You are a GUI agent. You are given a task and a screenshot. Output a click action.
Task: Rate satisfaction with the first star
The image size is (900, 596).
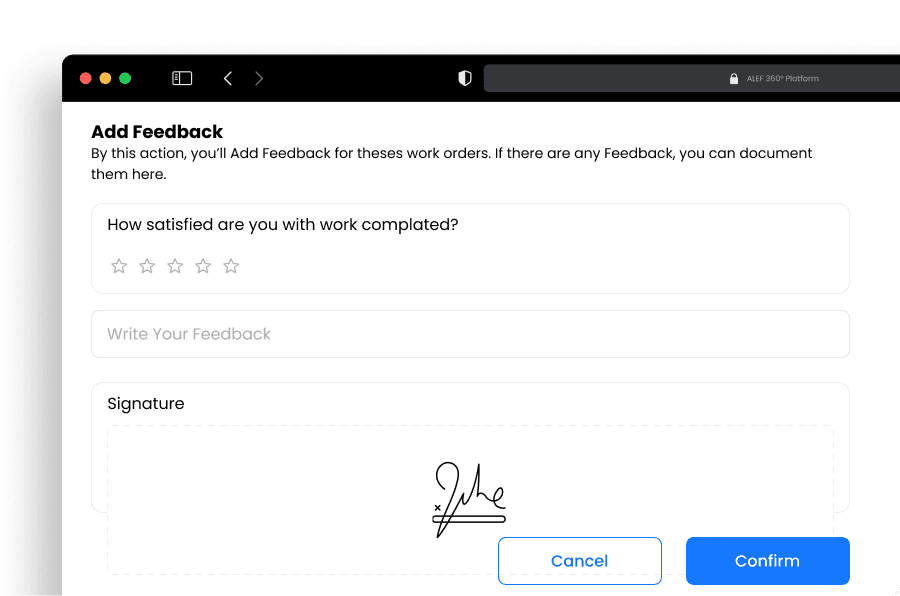[x=119, y=266]
